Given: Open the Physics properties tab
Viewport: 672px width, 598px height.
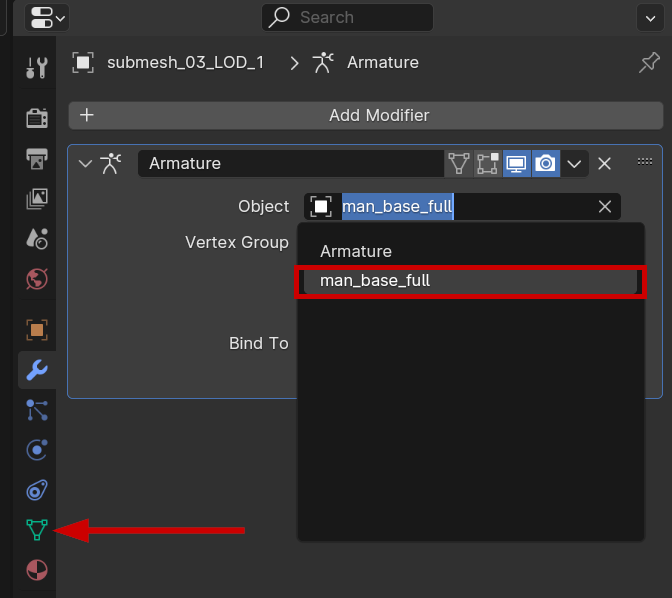Looking at the screenshot, I should click(x=37, y=449).
